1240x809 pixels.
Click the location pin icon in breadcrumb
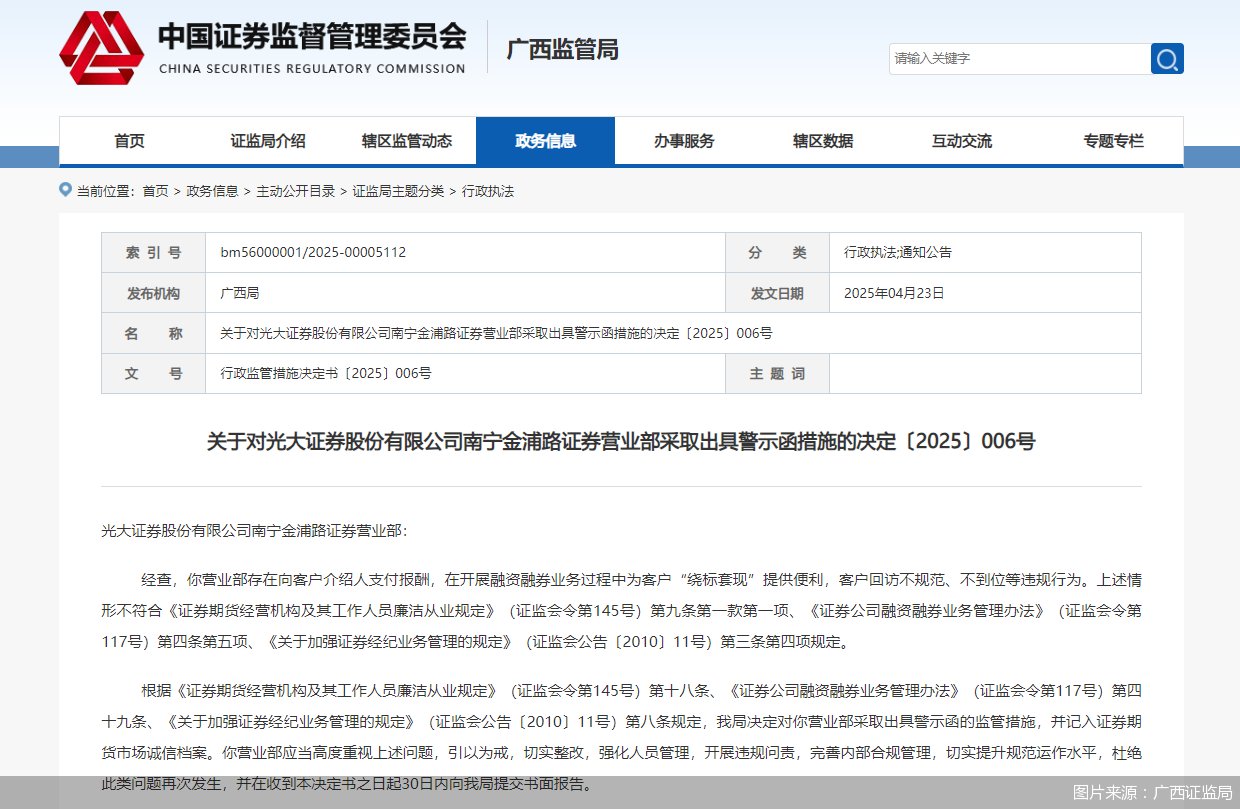tap(65, 190)
